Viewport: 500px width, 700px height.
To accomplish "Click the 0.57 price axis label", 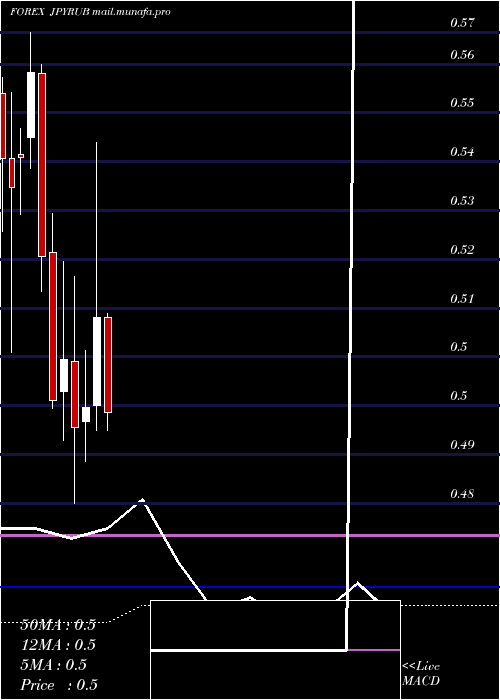I will click(x=462, y=23).
